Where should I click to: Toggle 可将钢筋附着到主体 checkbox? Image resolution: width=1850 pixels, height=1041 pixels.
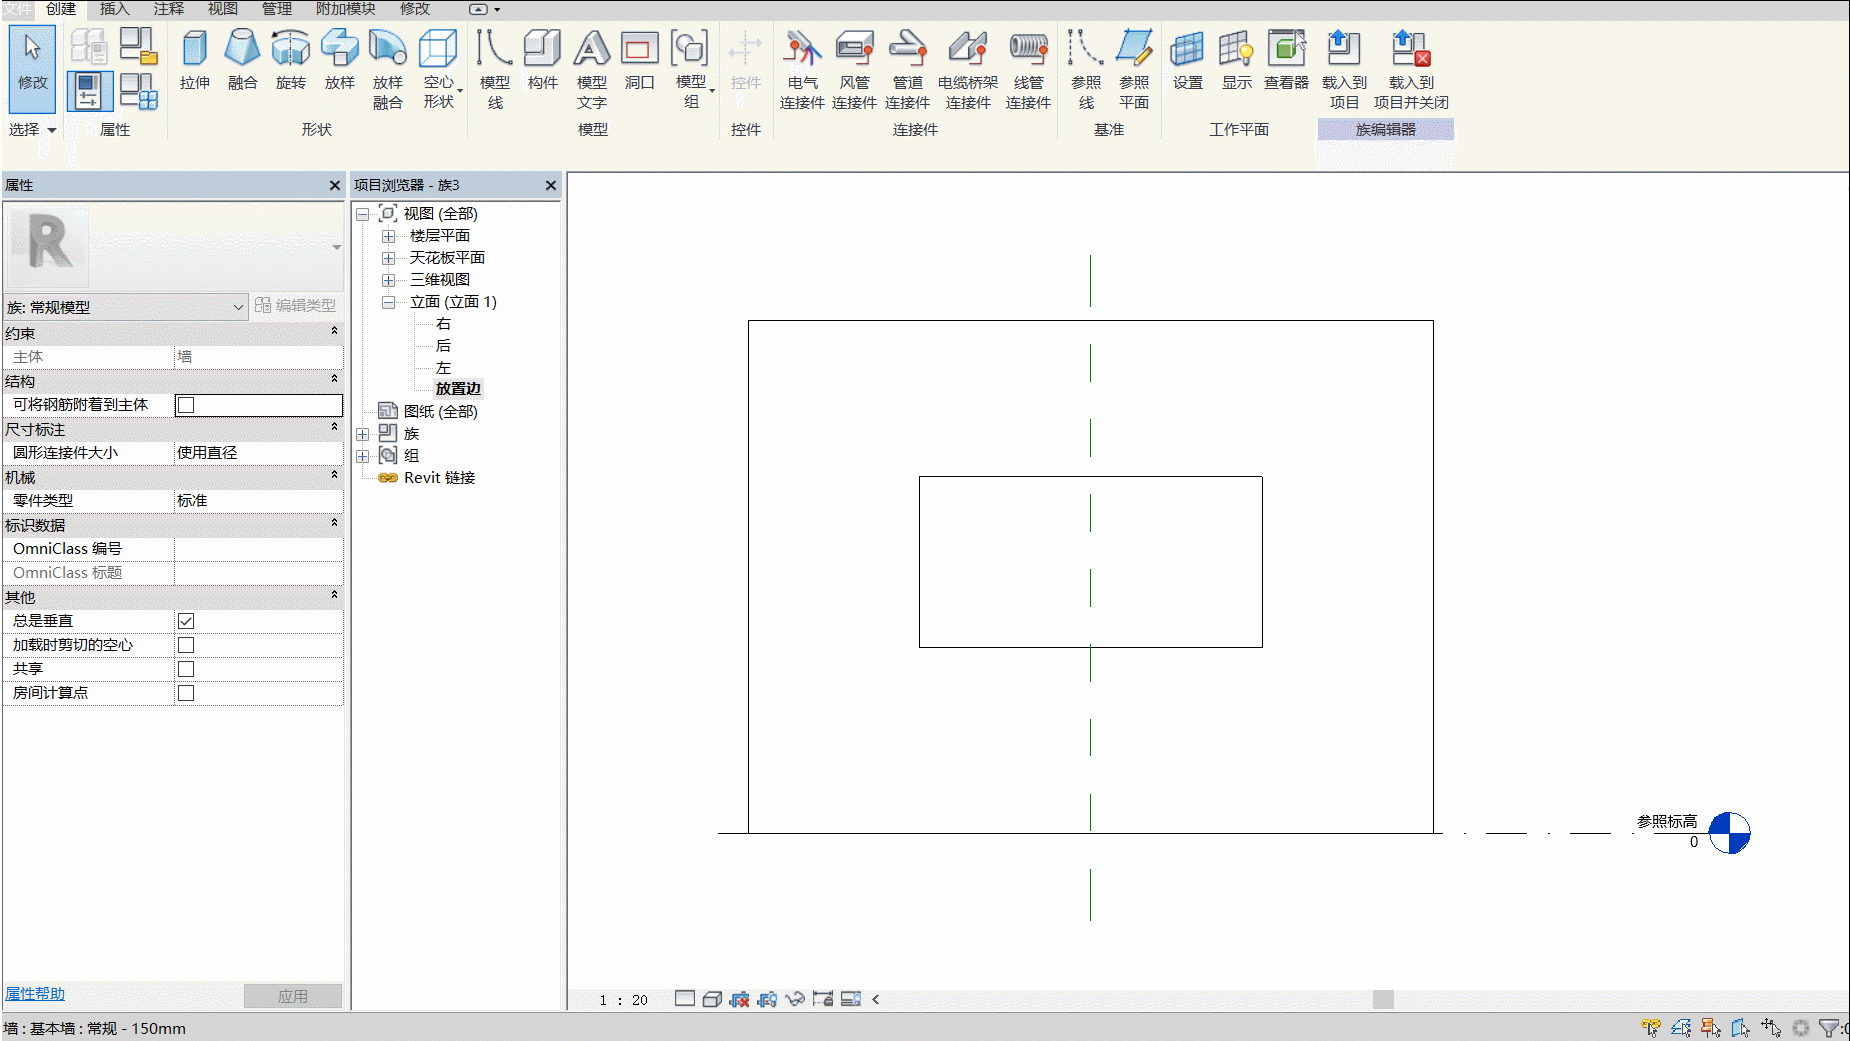pos(186,405)
